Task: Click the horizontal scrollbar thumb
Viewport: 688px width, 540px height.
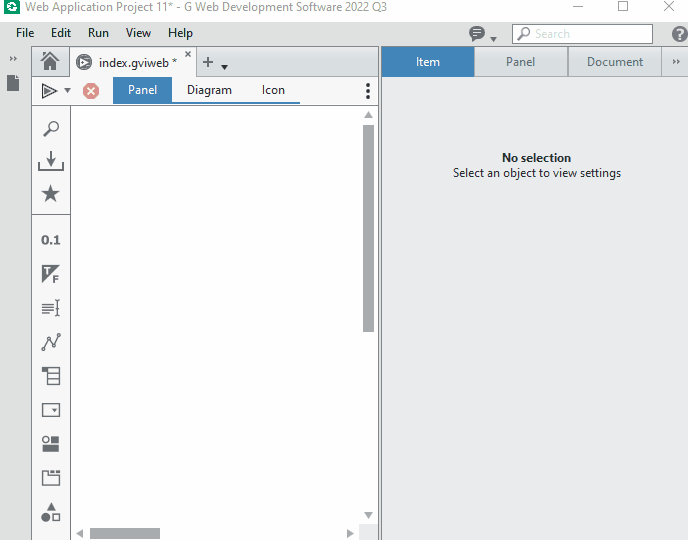Action: [125, 533]
